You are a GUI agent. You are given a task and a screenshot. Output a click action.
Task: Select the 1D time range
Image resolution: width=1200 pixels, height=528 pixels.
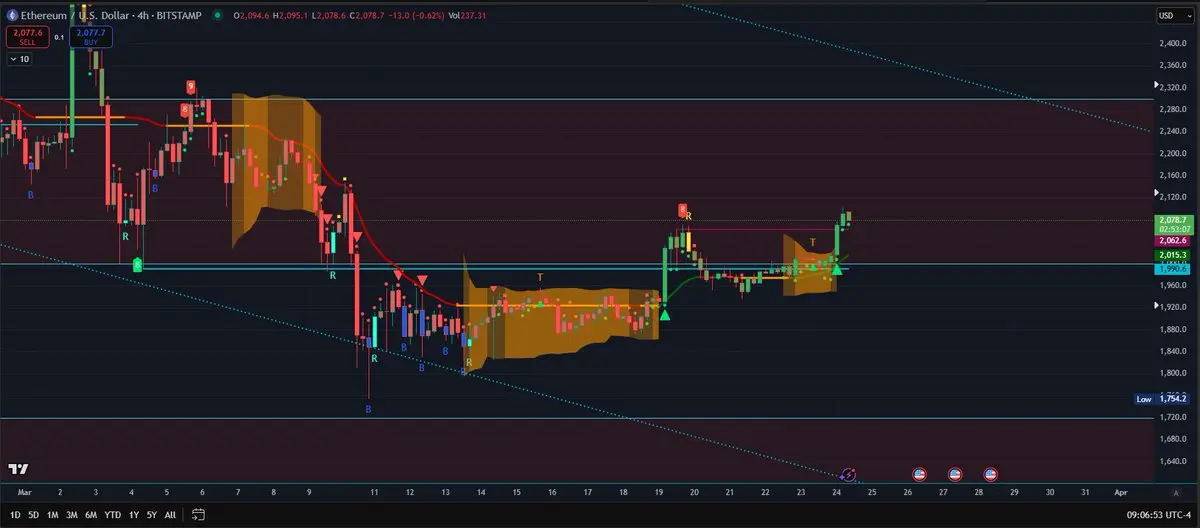[x=15, y=515]
